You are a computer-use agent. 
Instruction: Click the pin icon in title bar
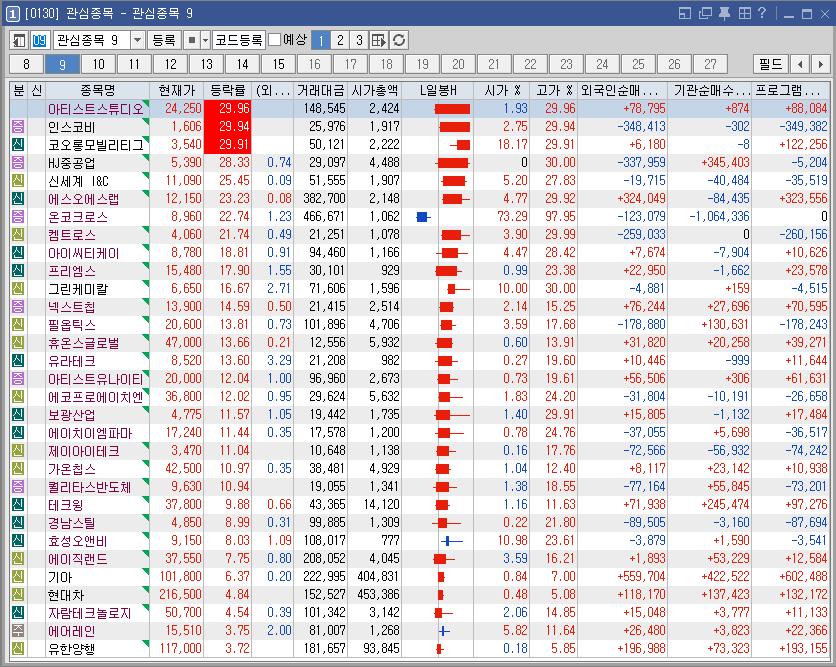[x=725, y=13]
